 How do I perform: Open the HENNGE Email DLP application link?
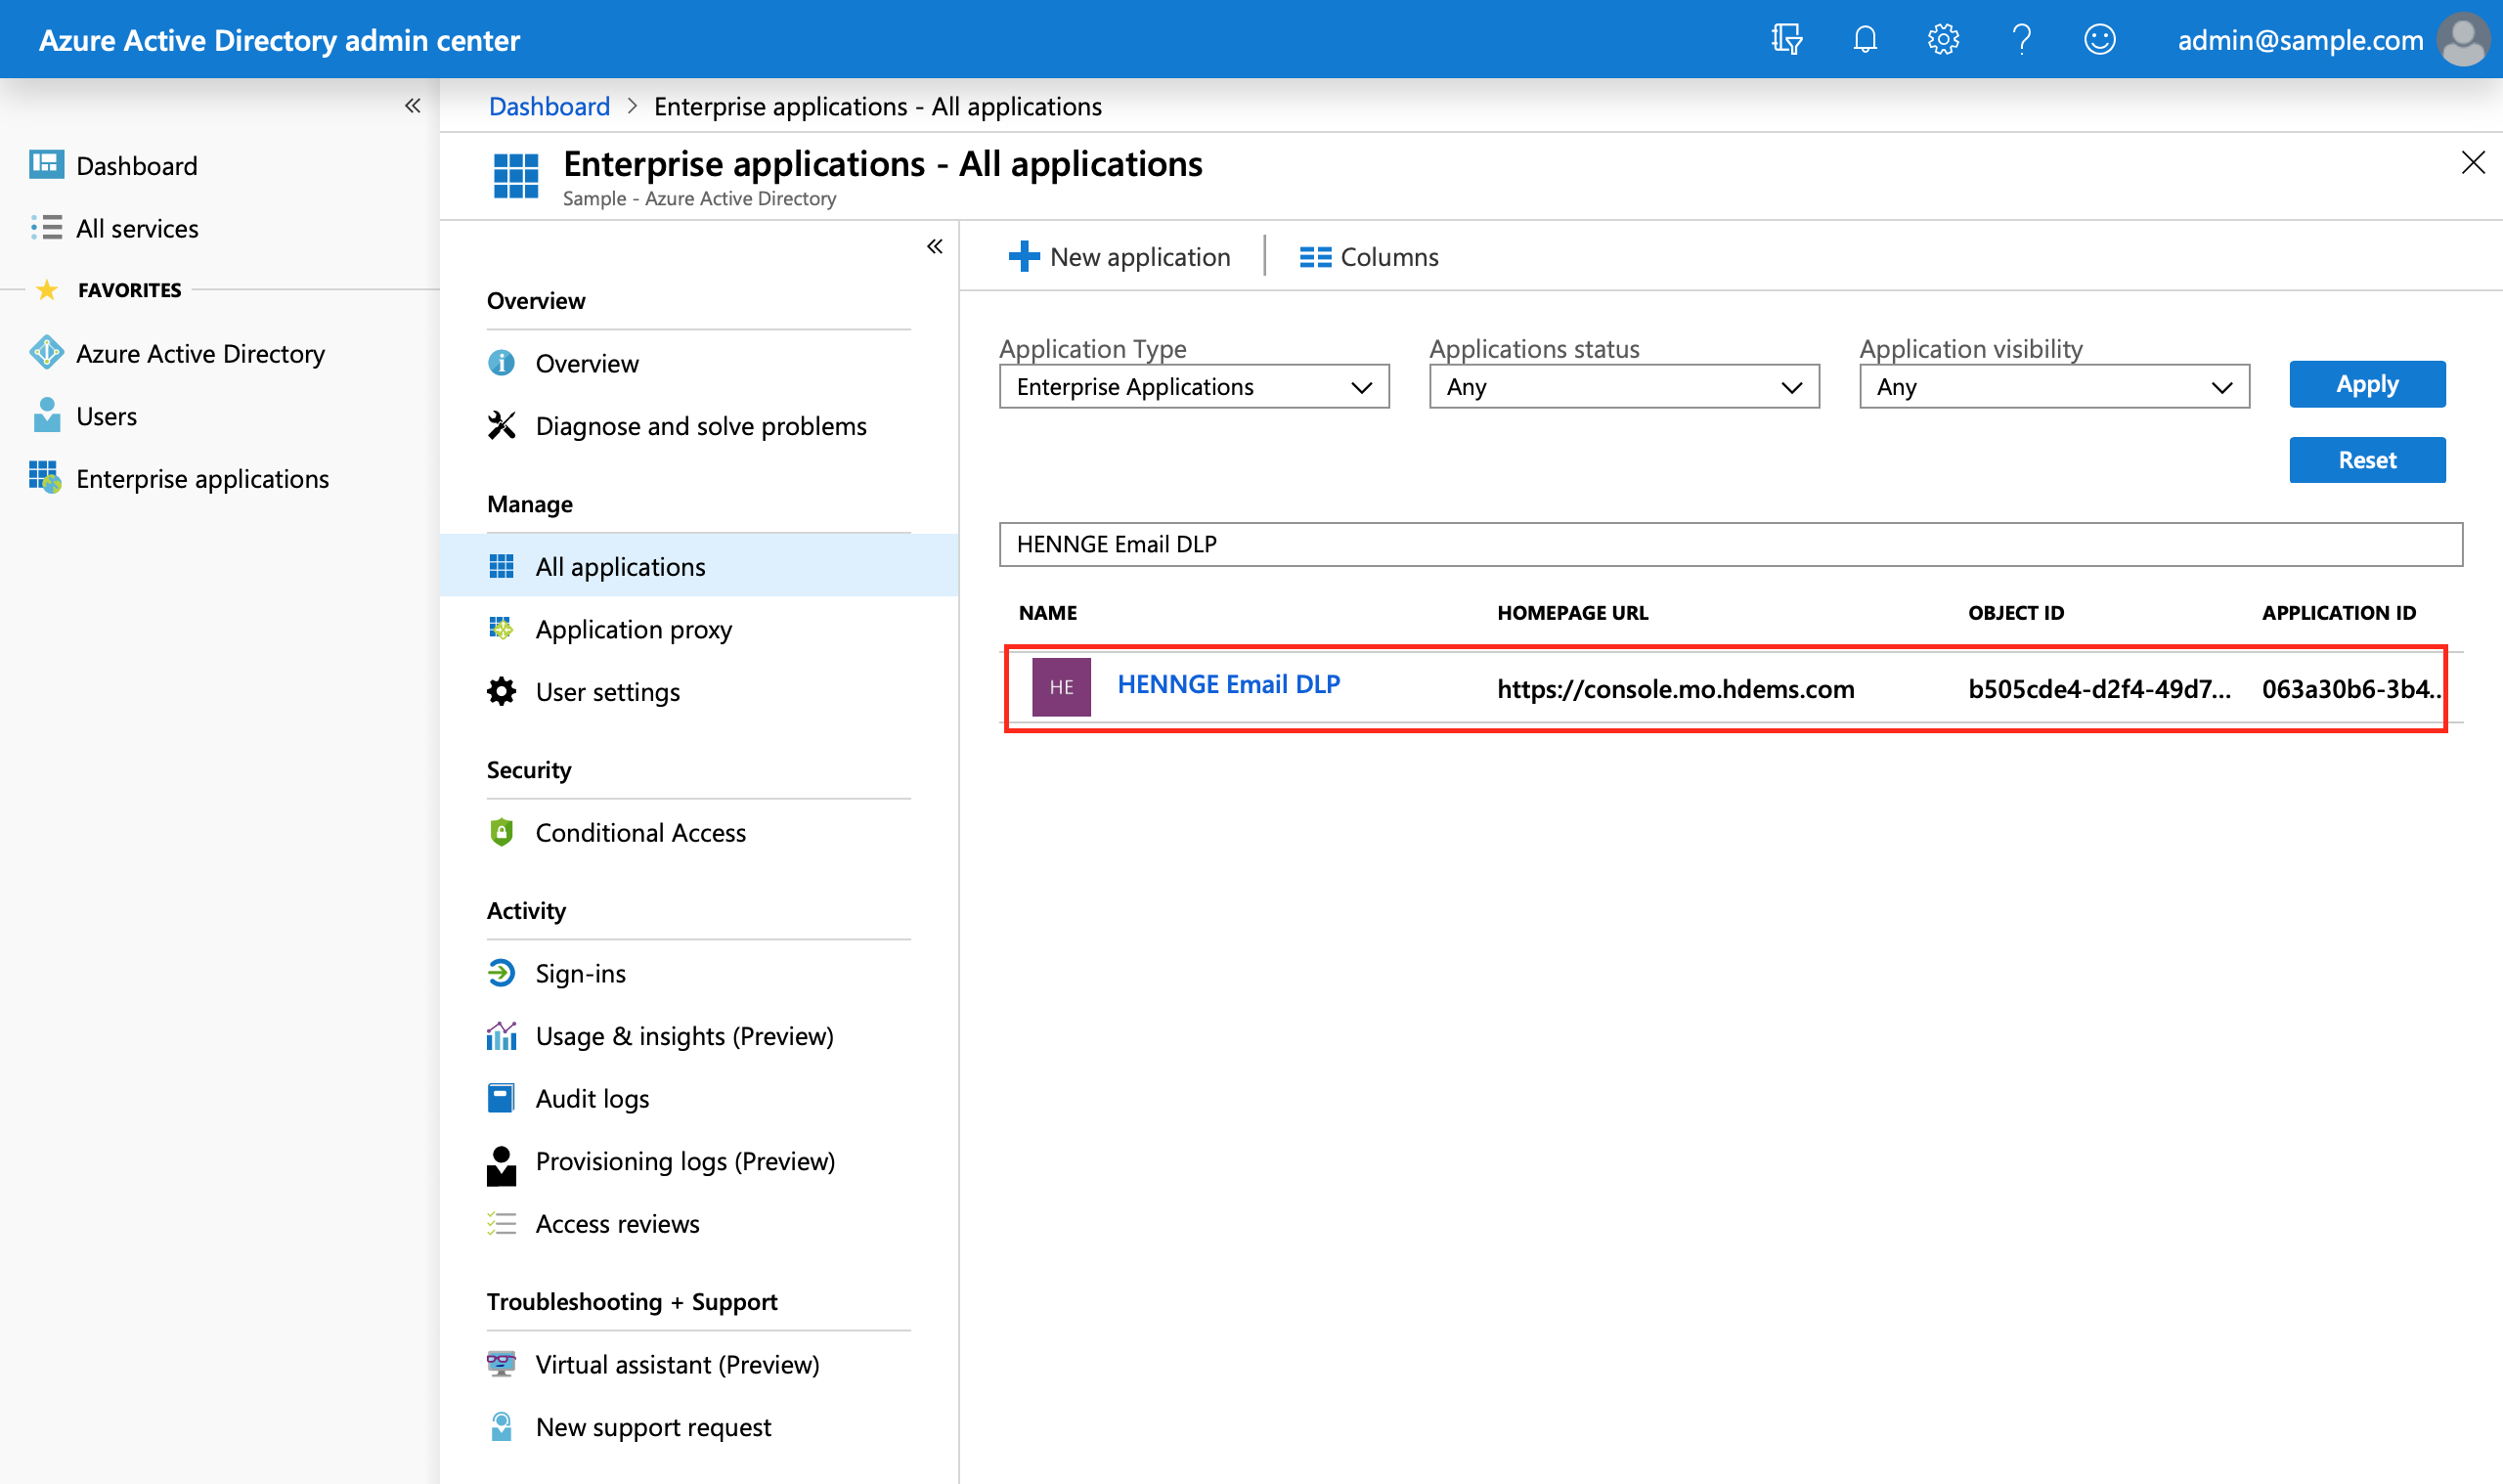[x=1228, y=684]
